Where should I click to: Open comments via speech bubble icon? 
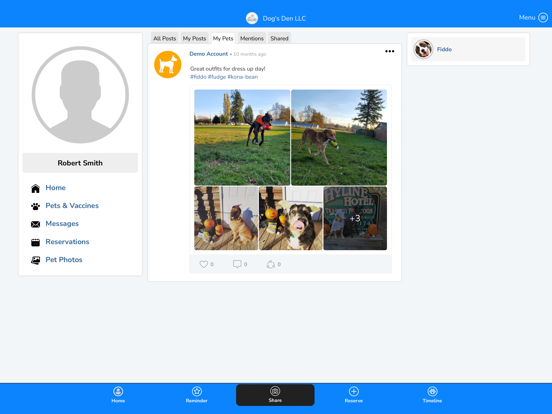tap(237, 264)
